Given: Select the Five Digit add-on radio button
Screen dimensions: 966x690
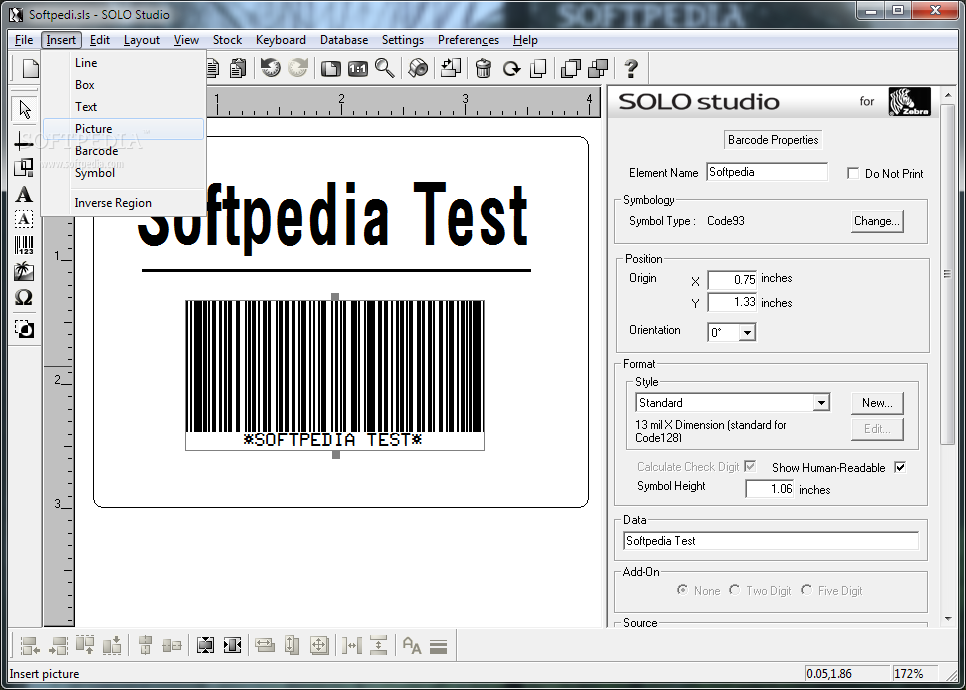Looking at the screenshot, I should 806,590.
